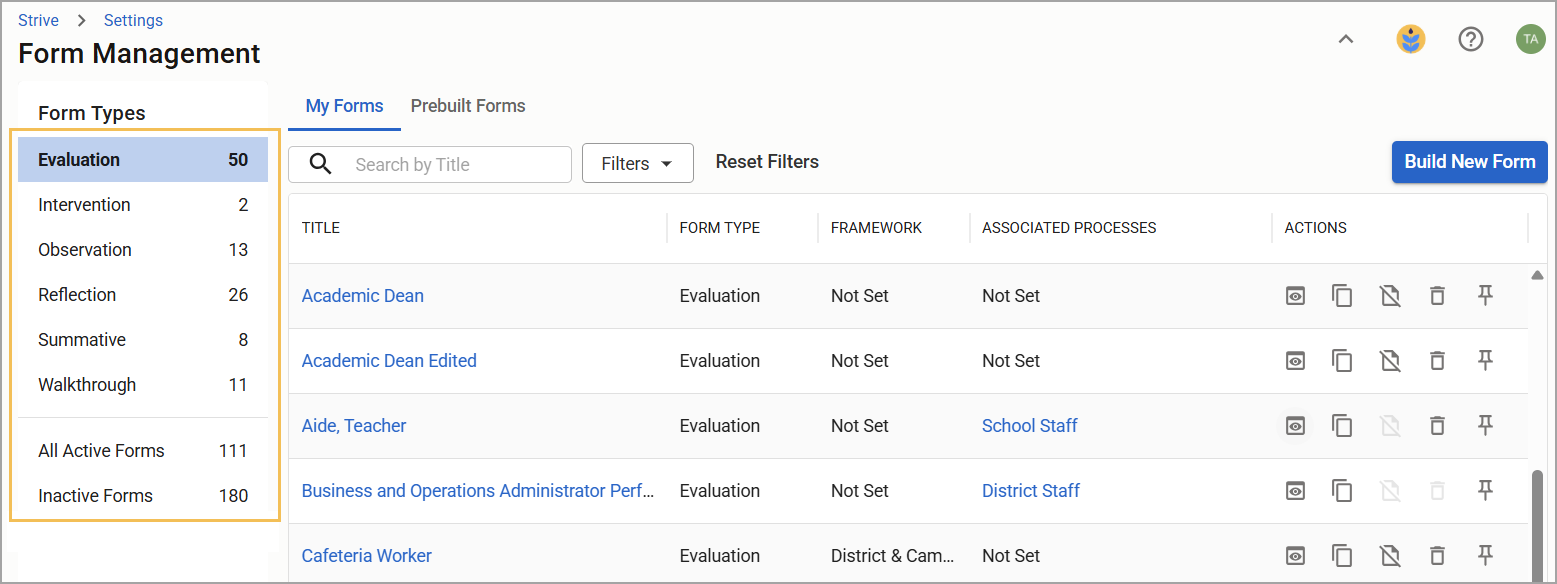1557x584 pixels.
Task: Pin the Cafeteria Worker form
Action: 1485,555
